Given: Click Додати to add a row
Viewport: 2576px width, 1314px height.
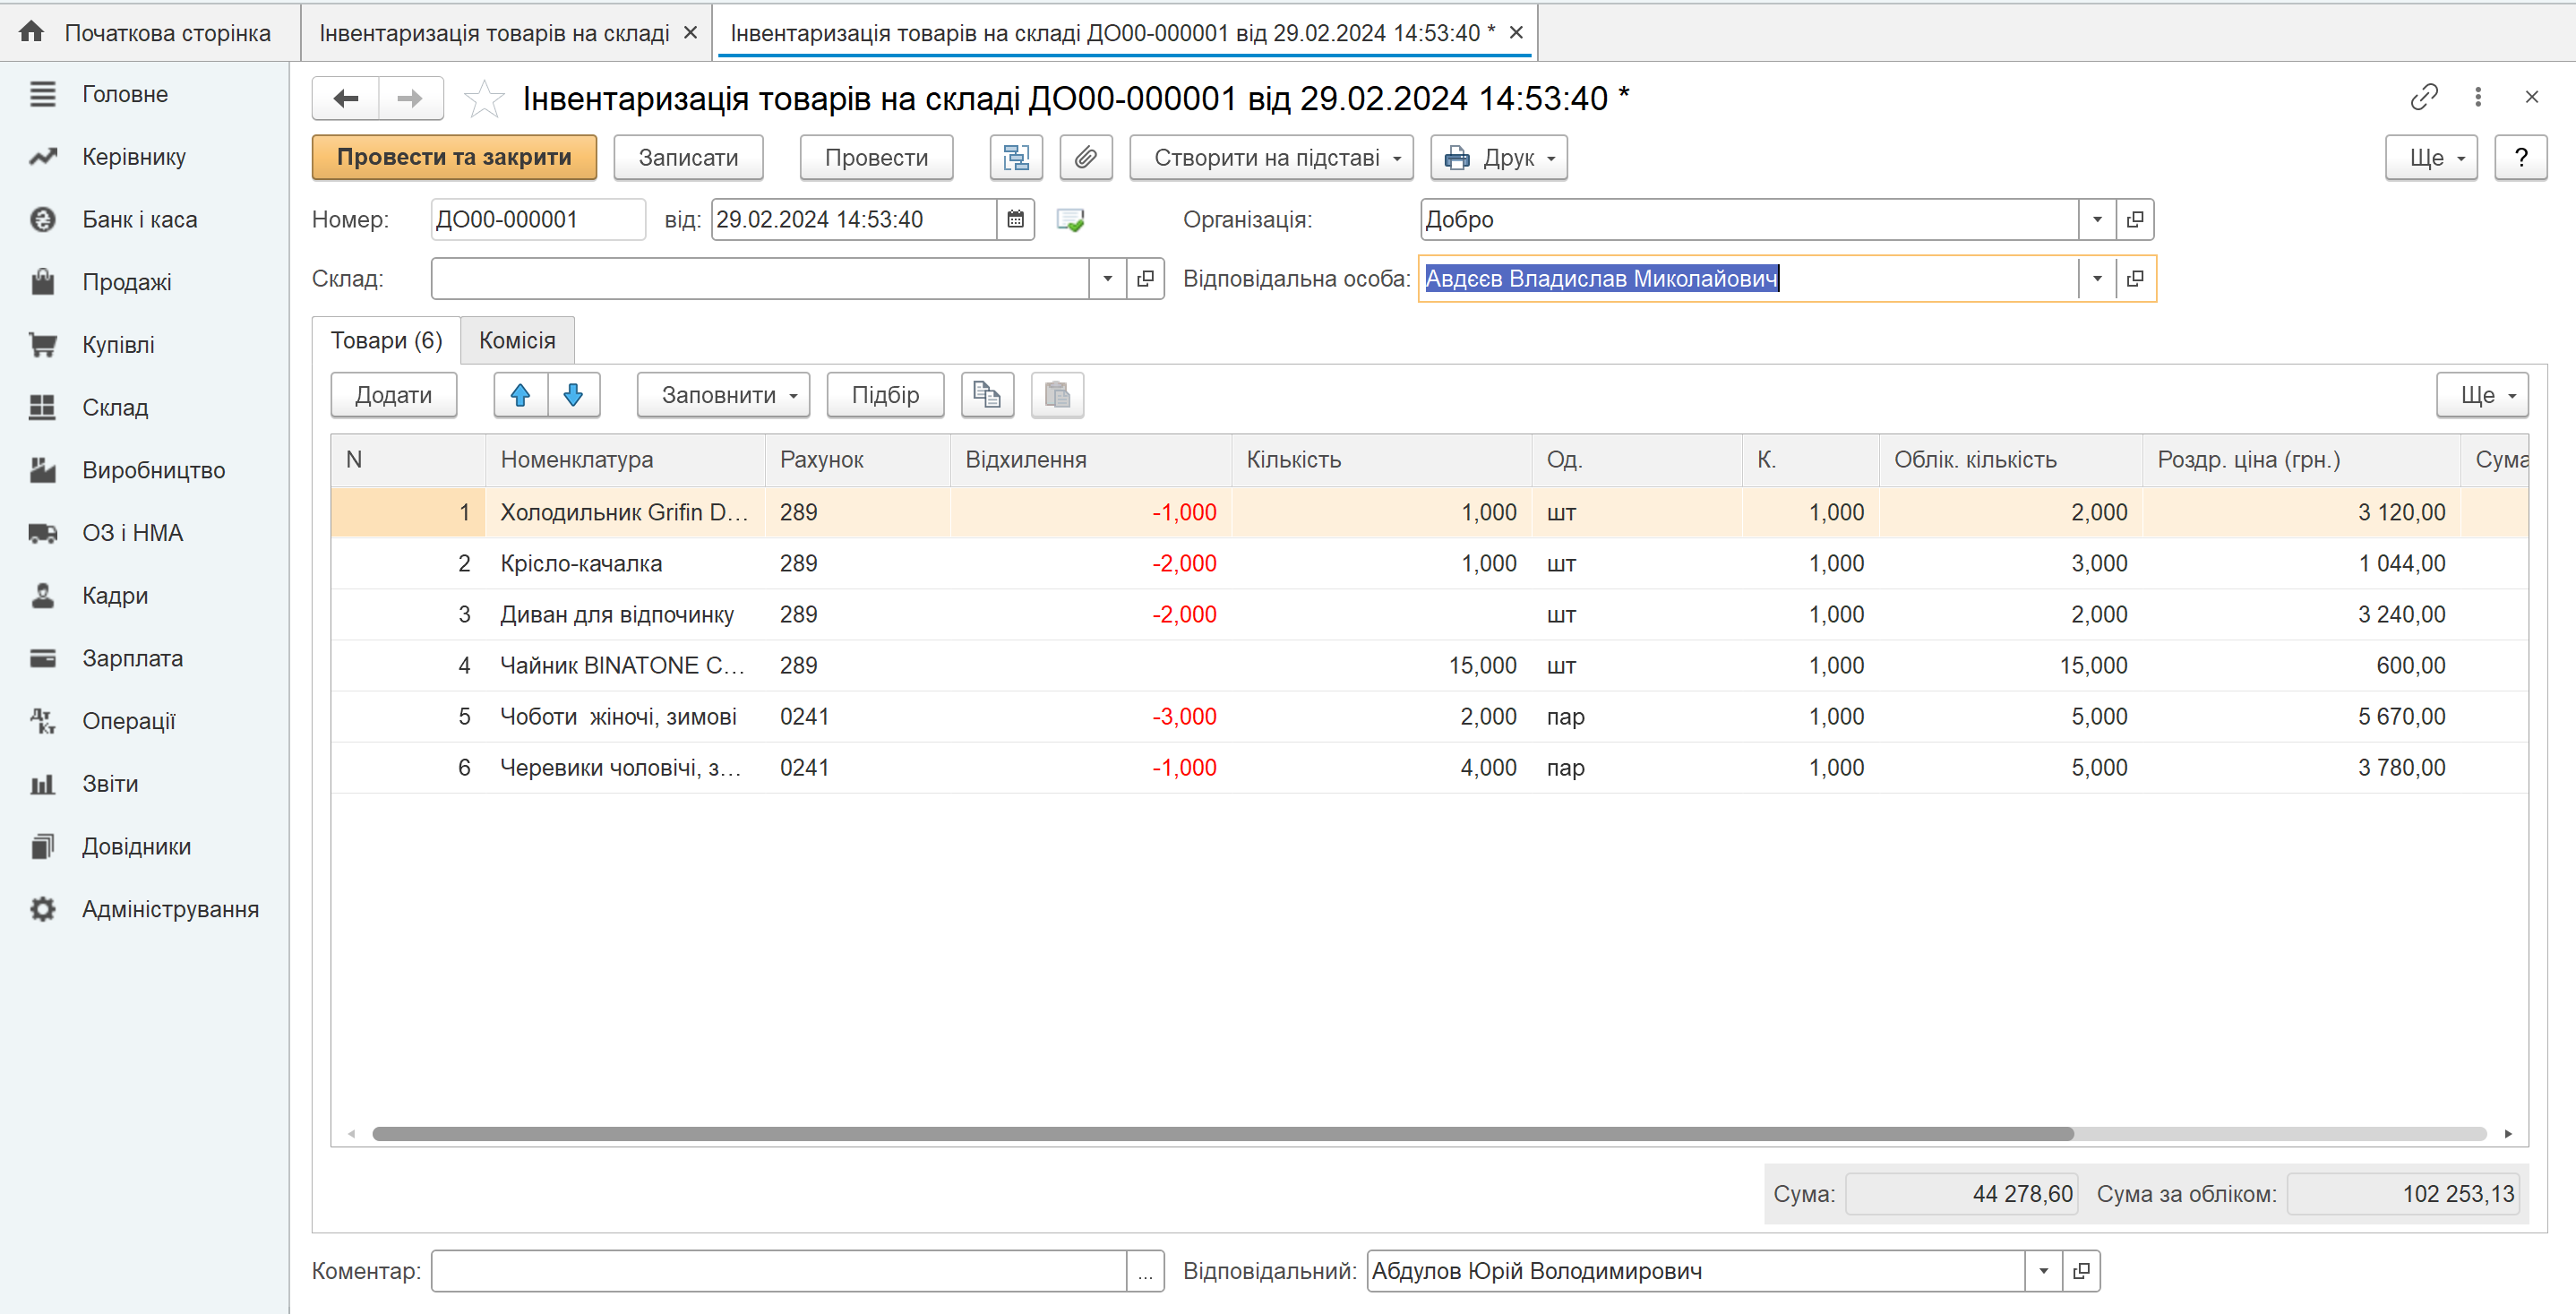Looking at the screenshot, I should [x=394, y=395].
